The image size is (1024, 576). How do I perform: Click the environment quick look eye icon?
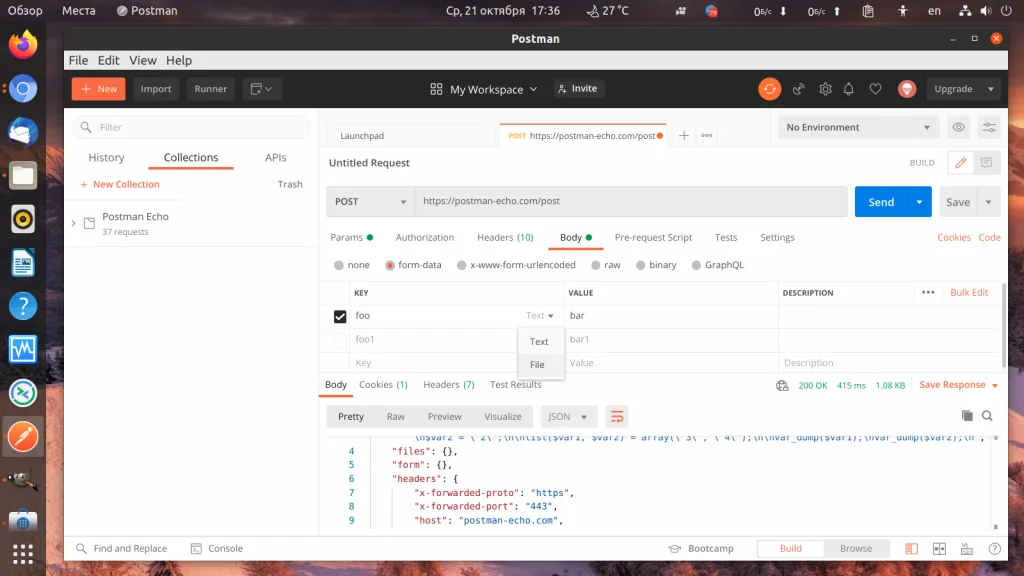coord(958,128)
